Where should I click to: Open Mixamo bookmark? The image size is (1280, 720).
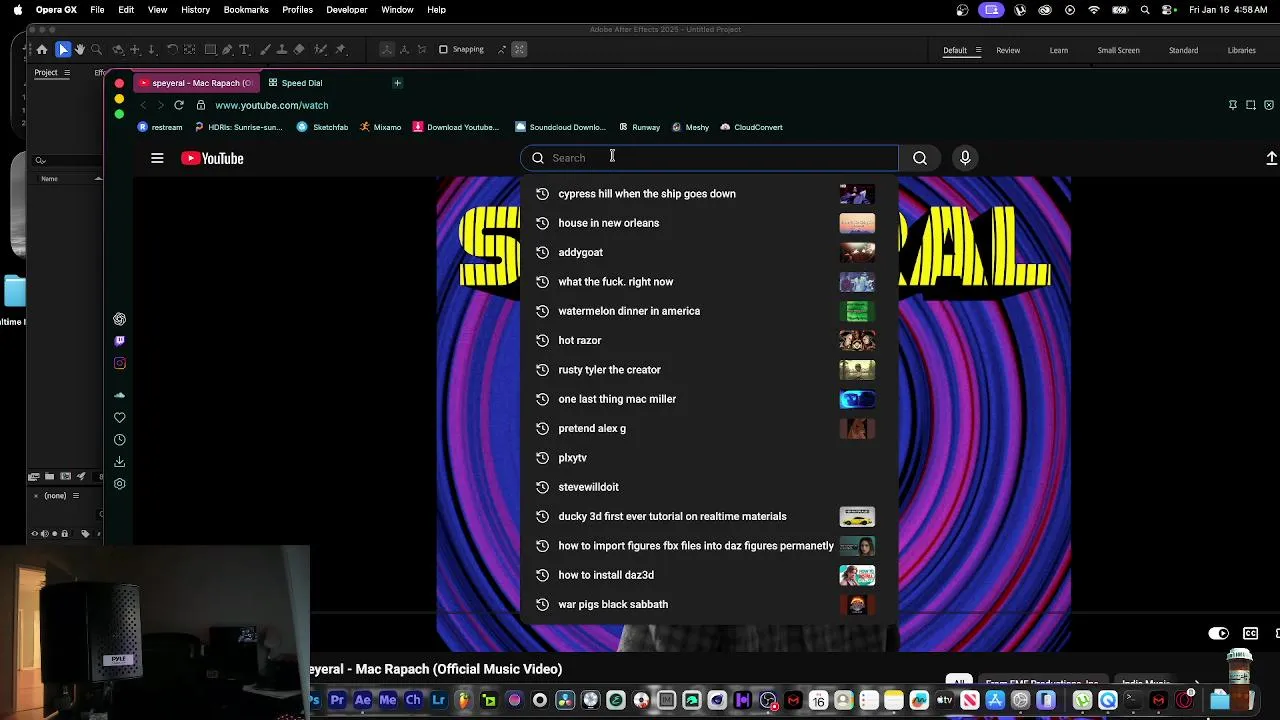point(381,127)
